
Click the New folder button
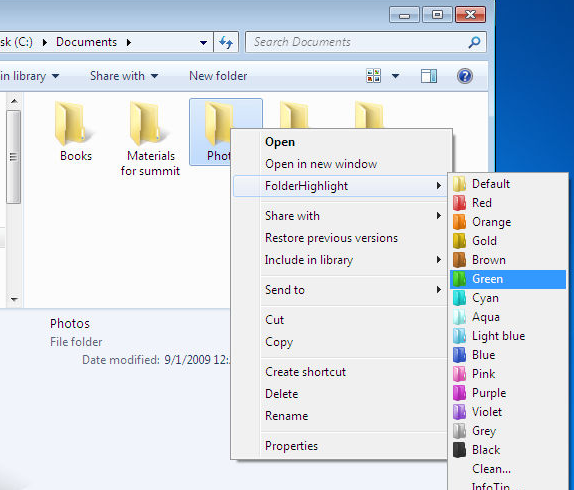pos(218,76)
